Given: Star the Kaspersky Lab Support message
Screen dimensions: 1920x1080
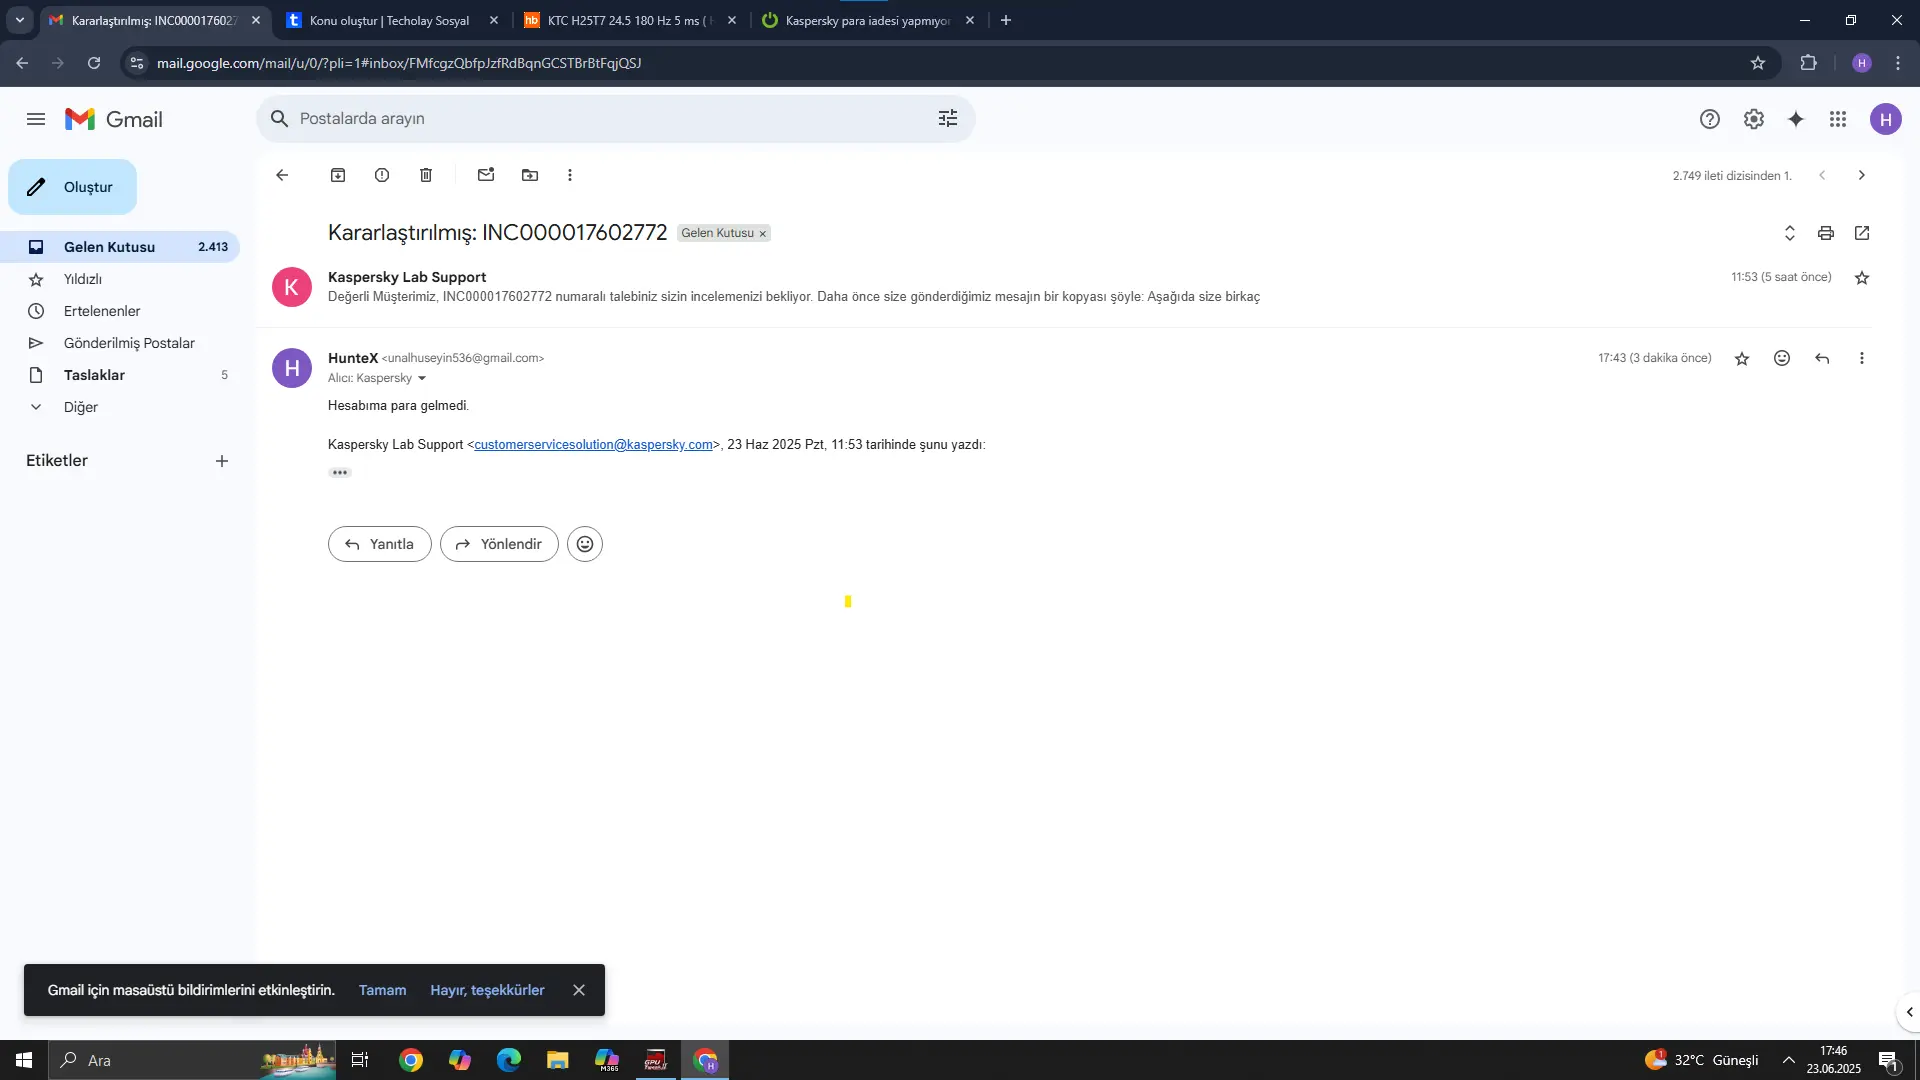Looking at the screenshot, I should tap(1862, 278).
